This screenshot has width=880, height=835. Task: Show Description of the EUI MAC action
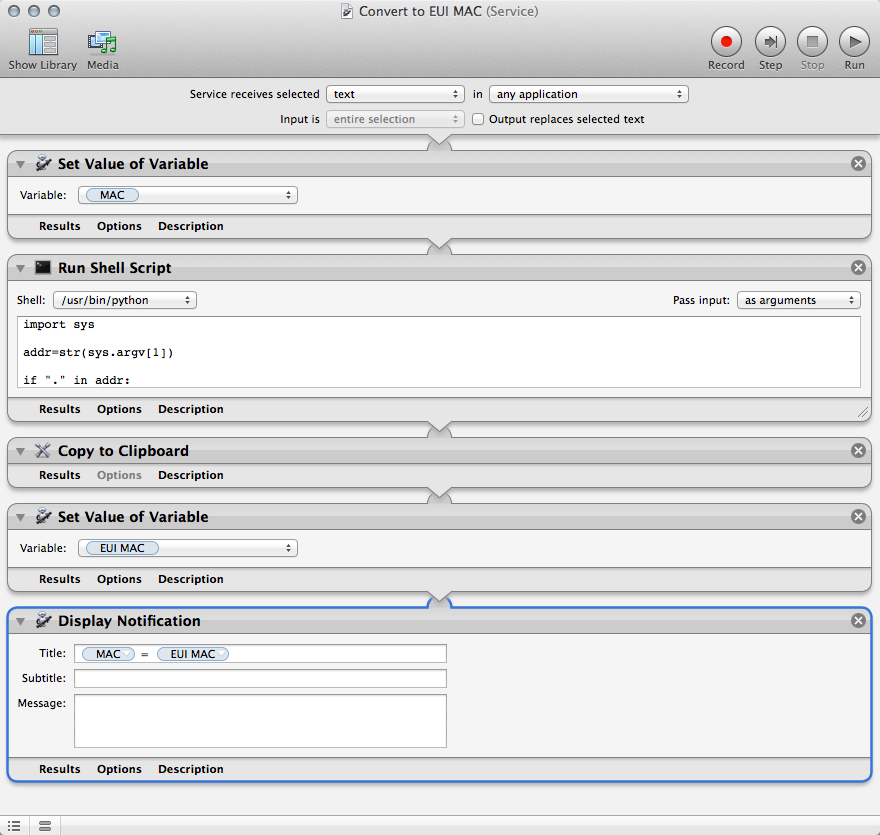point(191,579)
